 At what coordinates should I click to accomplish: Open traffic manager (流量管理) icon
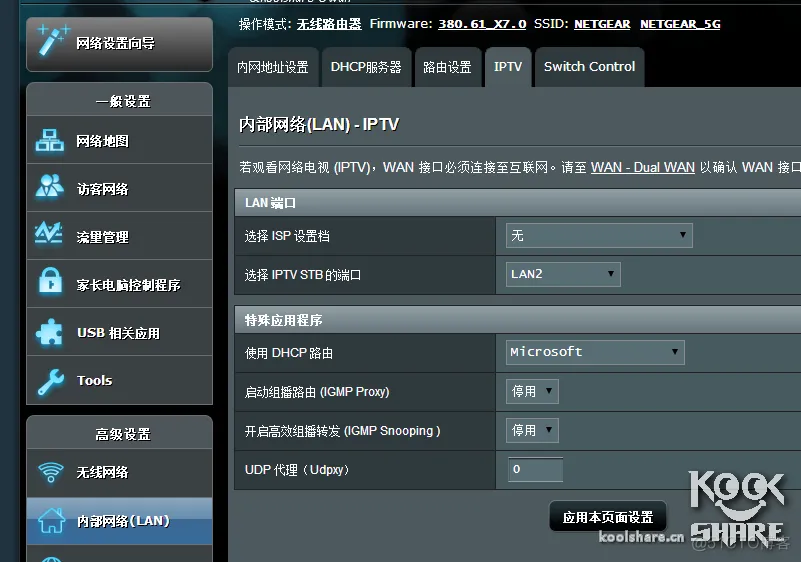pyautogui.click(x=50, y=236)
